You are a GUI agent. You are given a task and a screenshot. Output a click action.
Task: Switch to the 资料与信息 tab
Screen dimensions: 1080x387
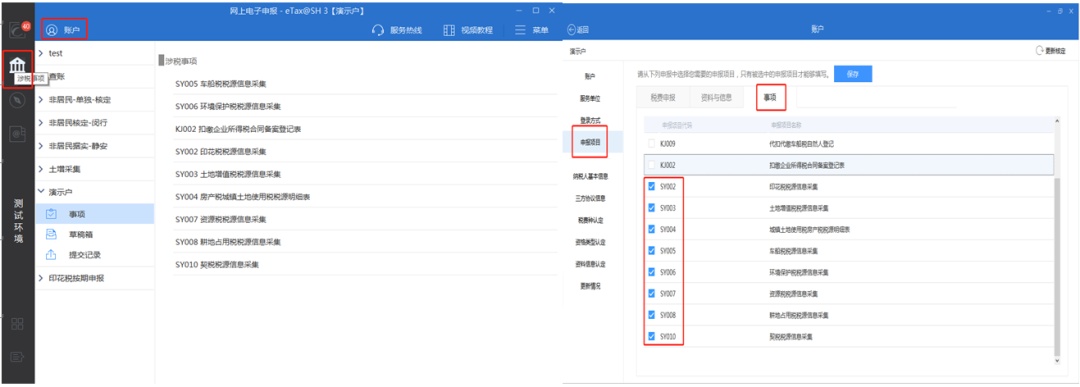tap(717, 97)
